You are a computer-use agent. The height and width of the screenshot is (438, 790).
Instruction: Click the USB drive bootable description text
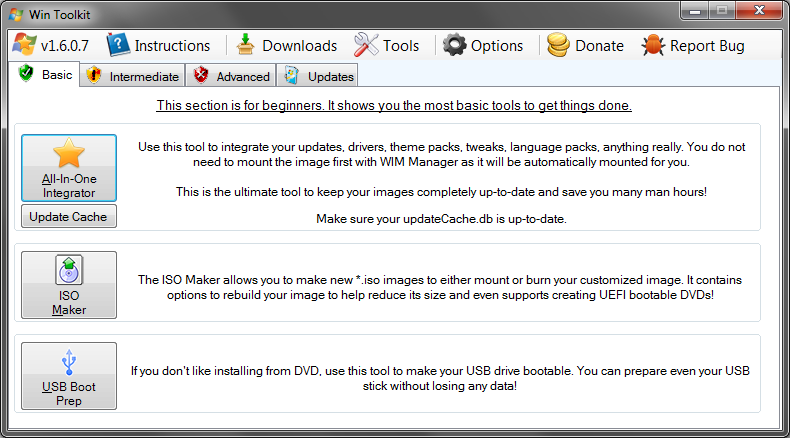[440, 379]
